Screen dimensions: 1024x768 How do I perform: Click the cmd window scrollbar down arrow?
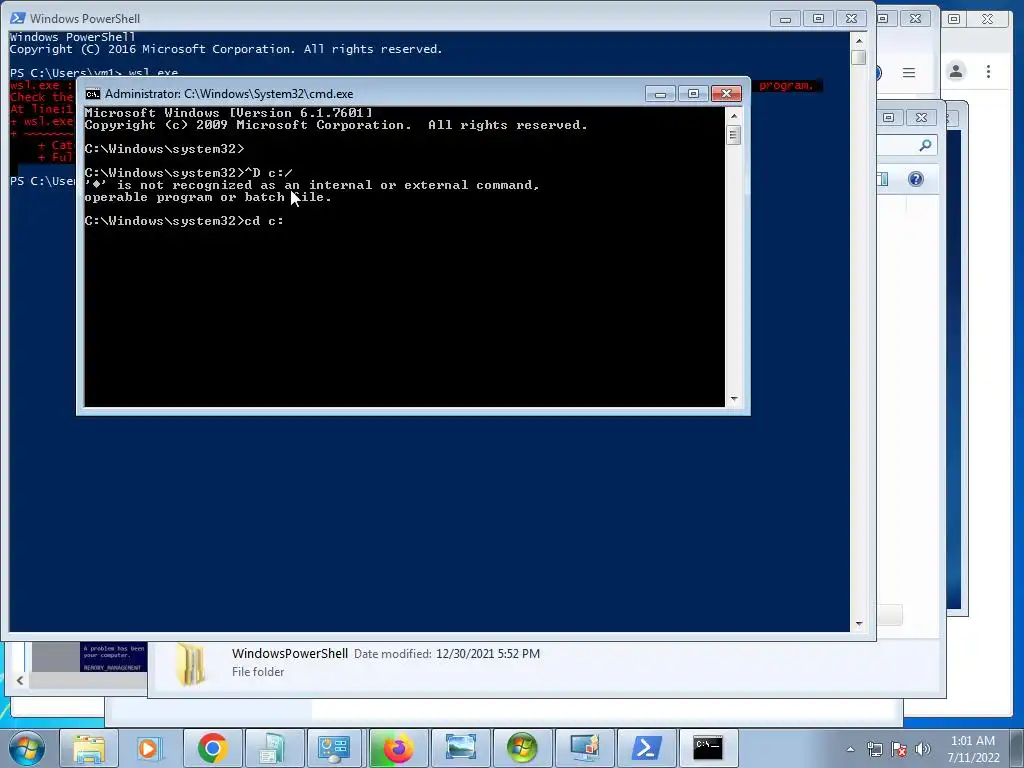[x=733, y=399]
